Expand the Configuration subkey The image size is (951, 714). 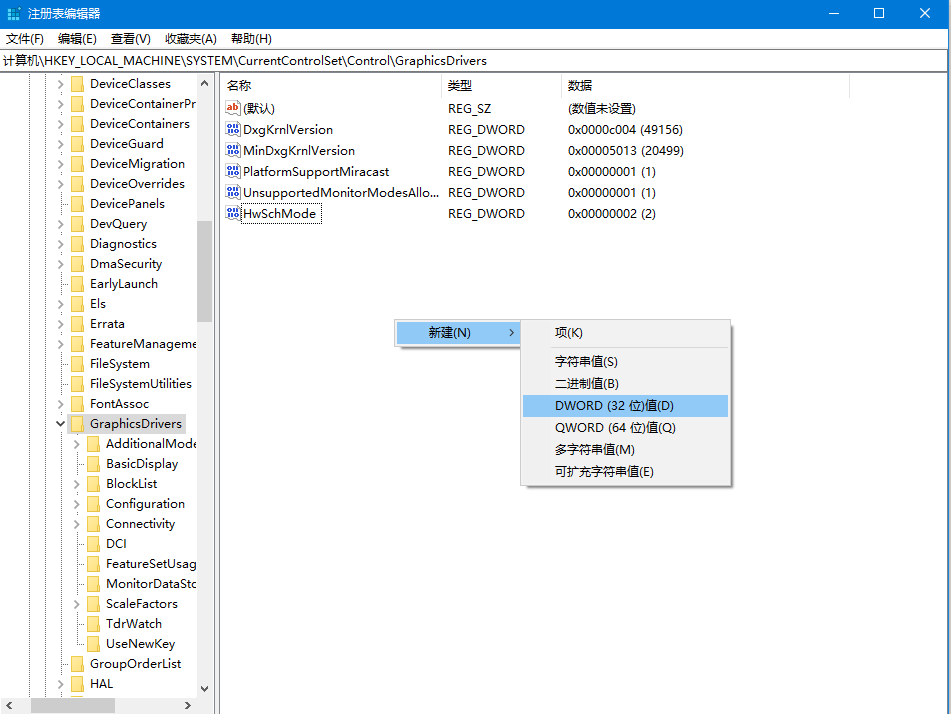75,503
